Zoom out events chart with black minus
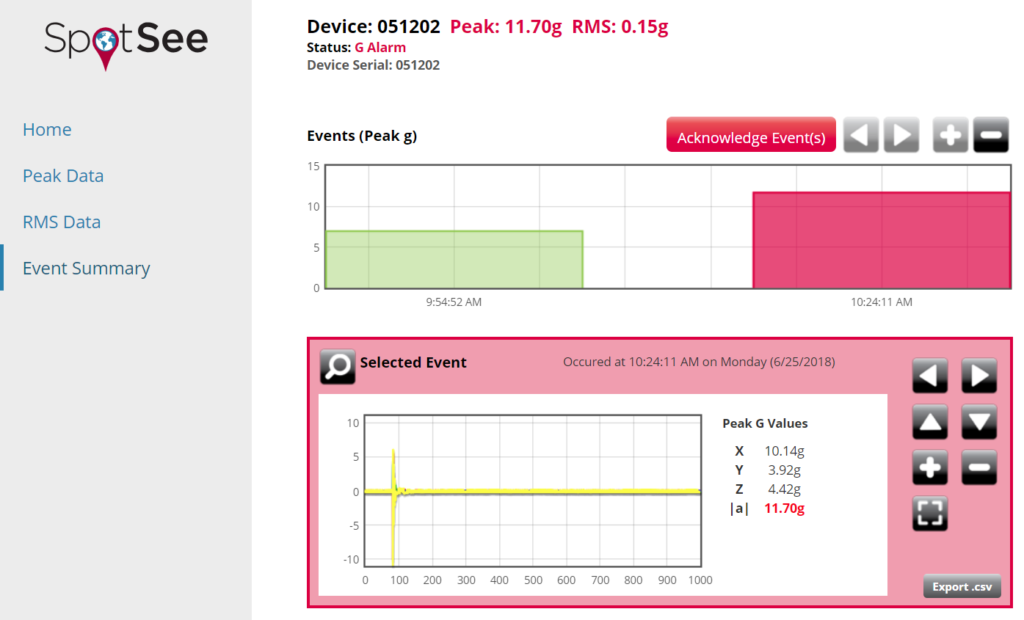Screen dimensions: 1024x620 [x=991, y=135]
